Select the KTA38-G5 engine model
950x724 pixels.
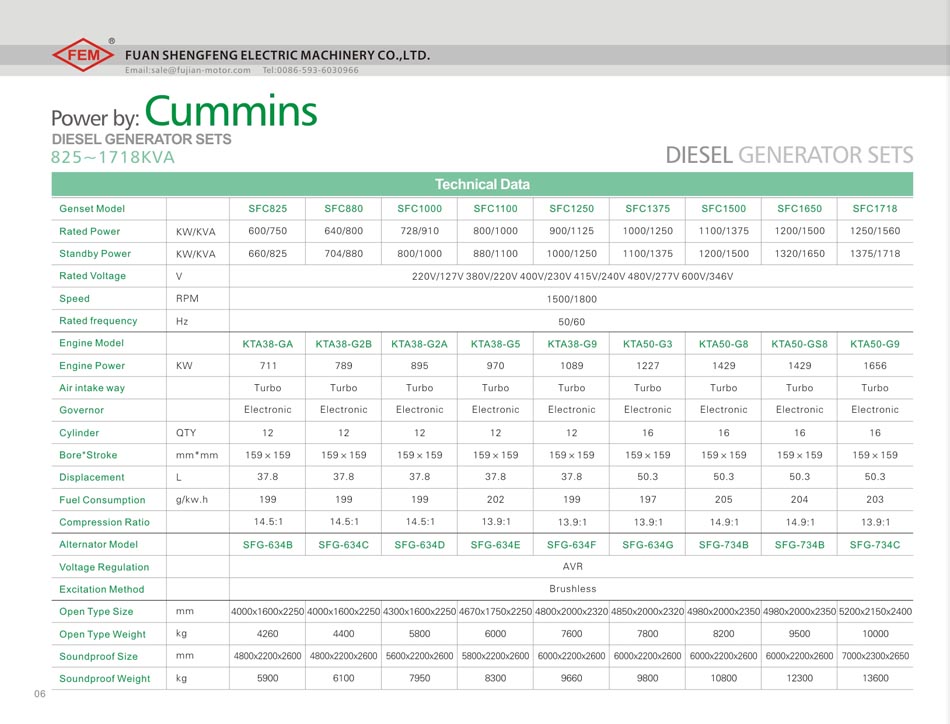coord(496,344)
